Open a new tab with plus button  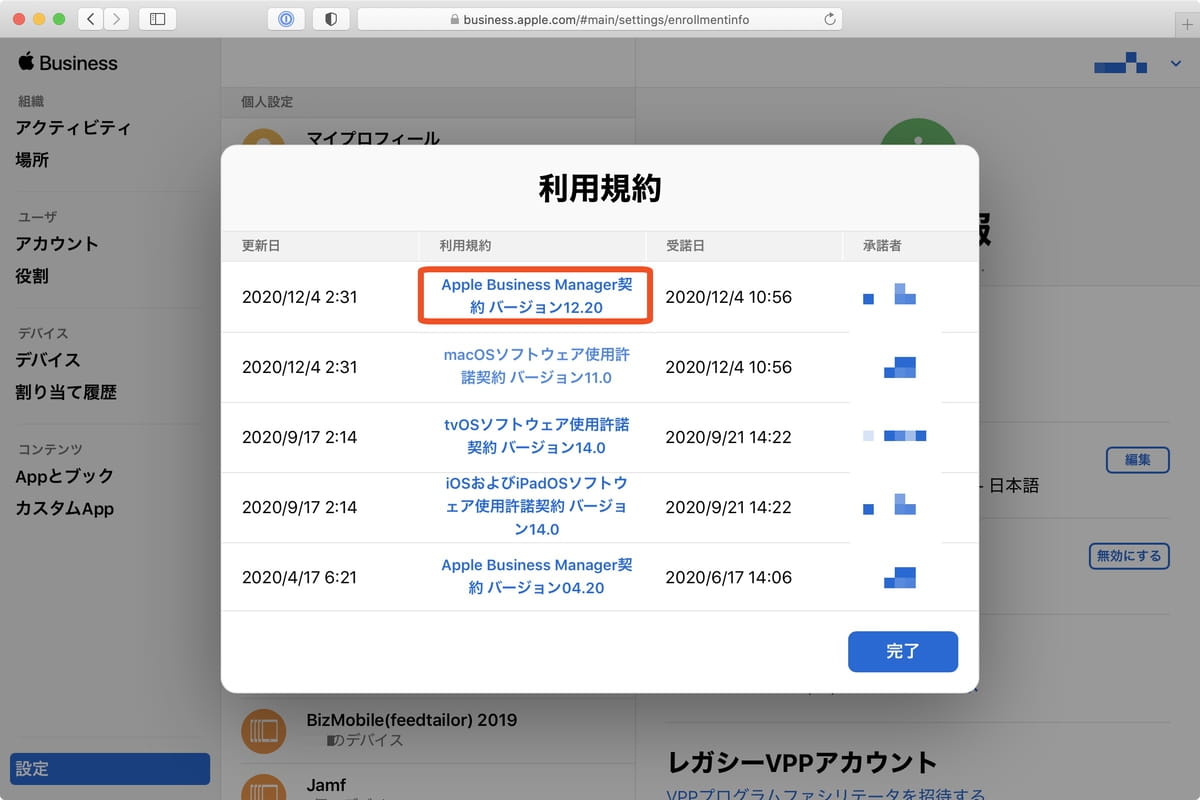[1187, 24]
